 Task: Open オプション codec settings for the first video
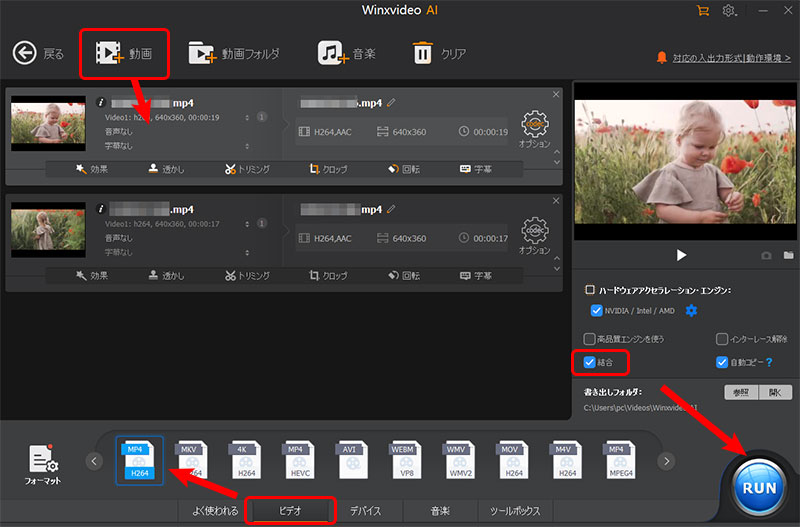click(x=536, y=130)
